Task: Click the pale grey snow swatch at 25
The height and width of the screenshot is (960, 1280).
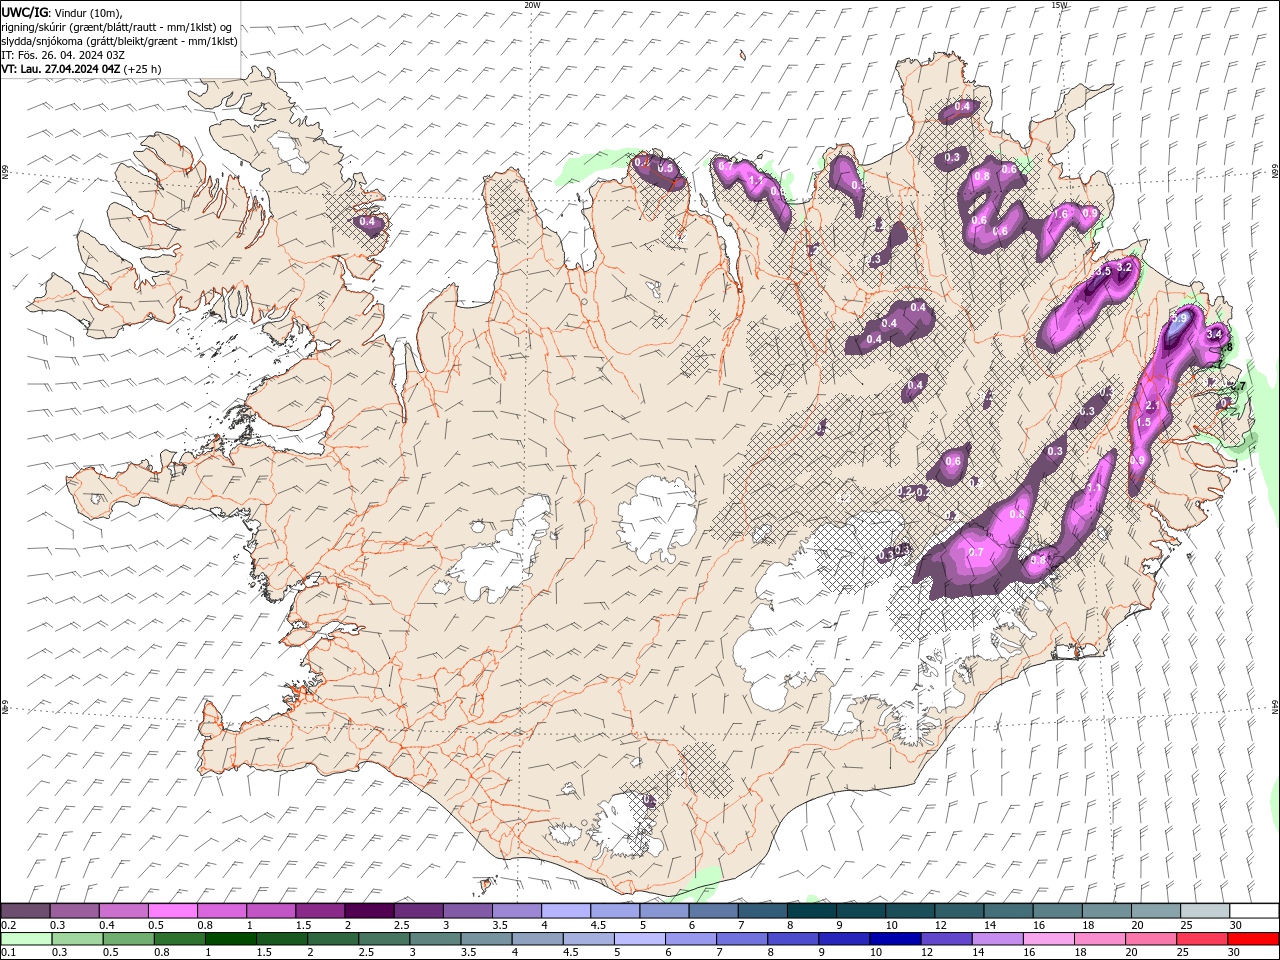Action: 1204,911
